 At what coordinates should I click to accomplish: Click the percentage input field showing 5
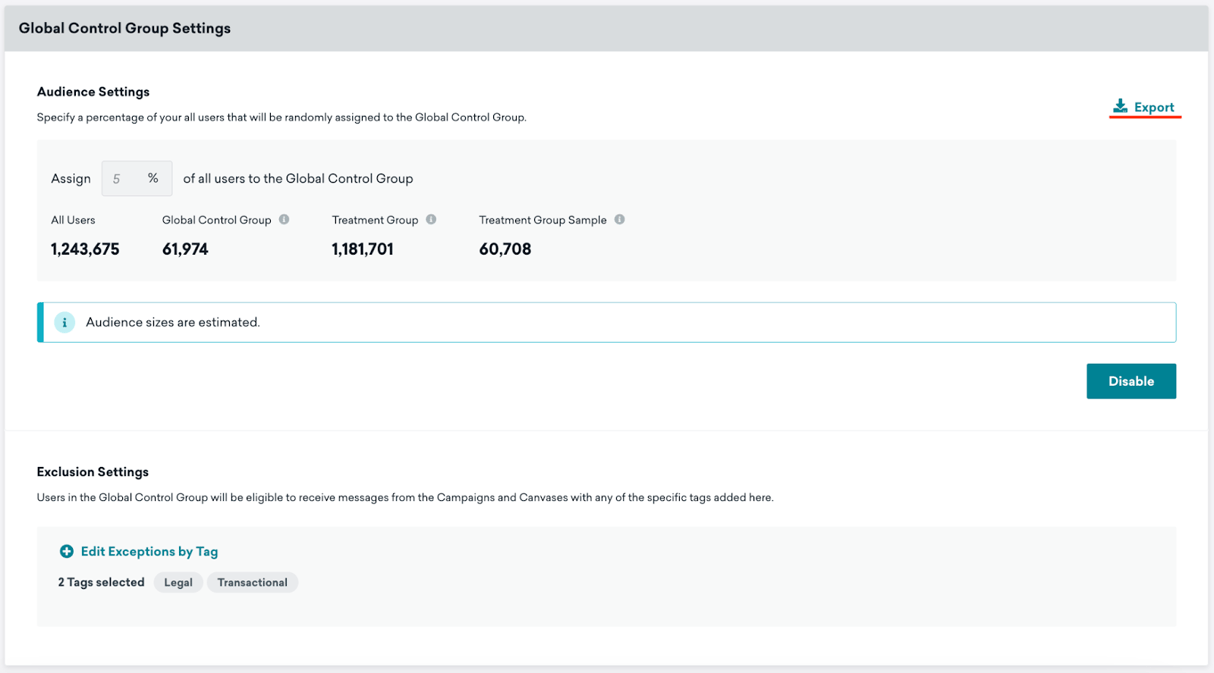(124, 179)
